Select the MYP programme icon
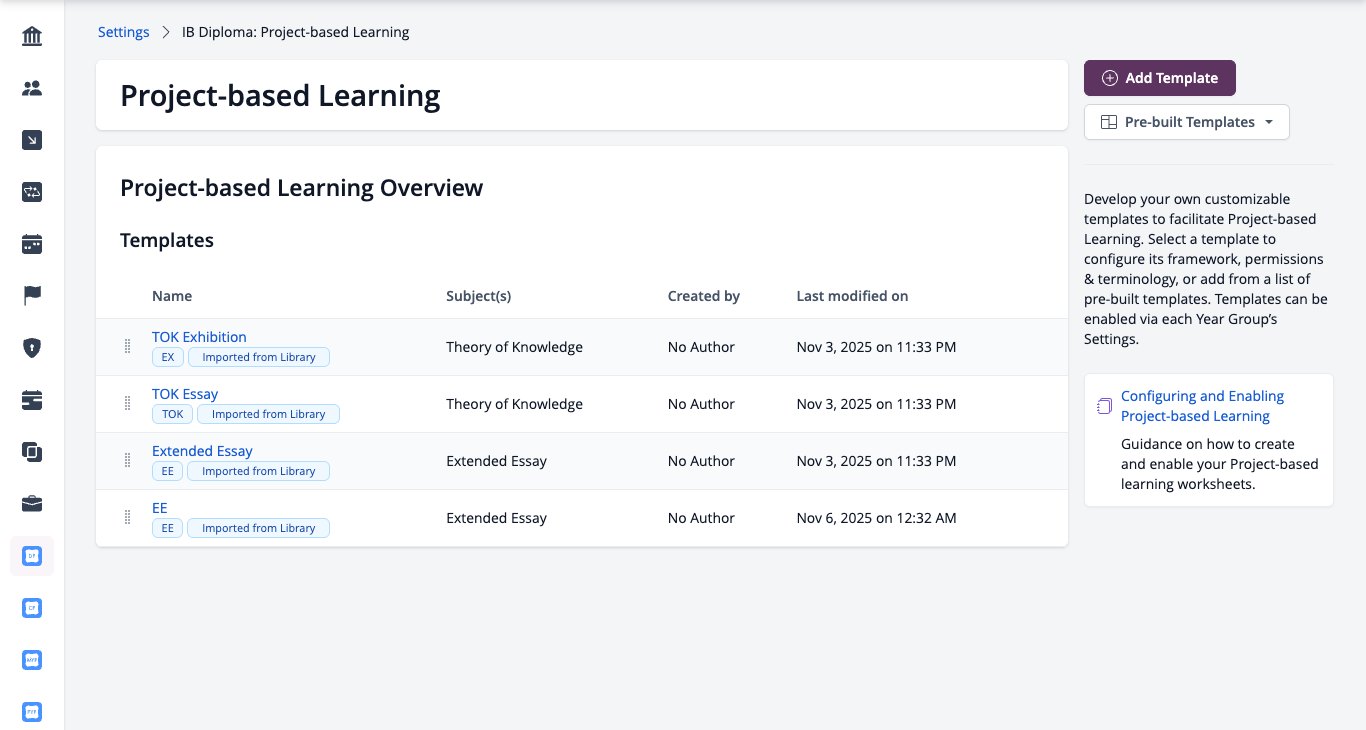 point(32,660)
